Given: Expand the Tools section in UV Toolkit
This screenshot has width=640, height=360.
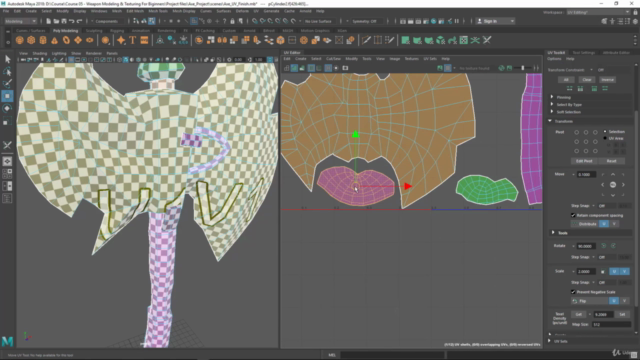Looking at the screenshot, I should [x=553, y=233].
